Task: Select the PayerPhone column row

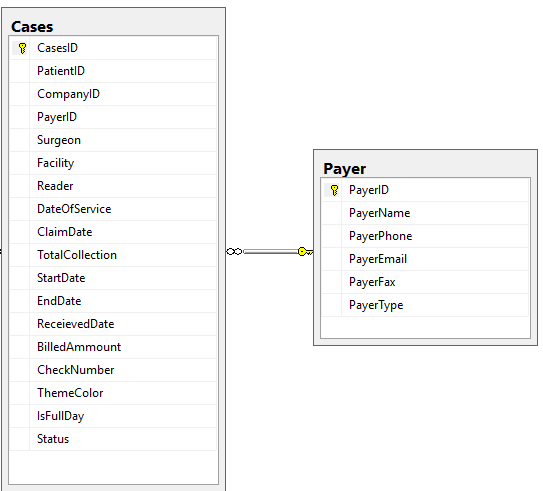Action: [x=425, y=236]
